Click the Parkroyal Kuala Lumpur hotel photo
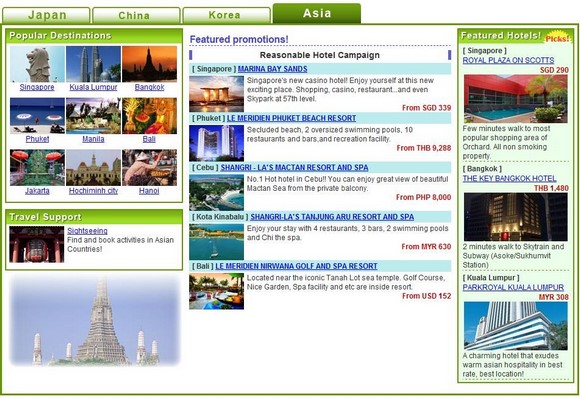Viewport: 580px width, 398px height. [516, 326]
